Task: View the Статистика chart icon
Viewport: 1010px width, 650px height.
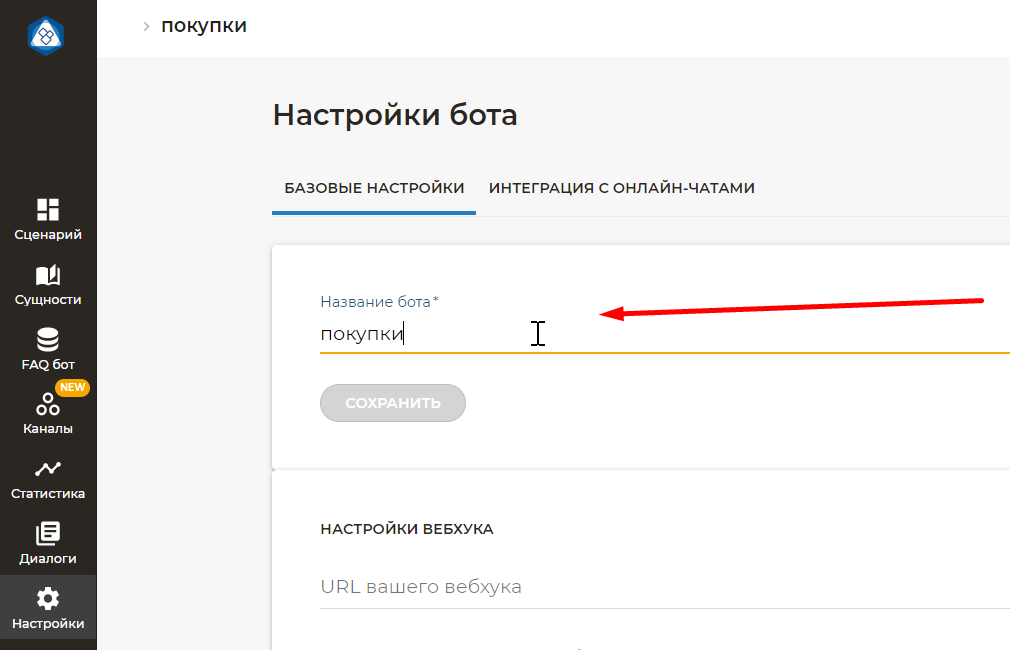Action: click(x=48, y=469)
